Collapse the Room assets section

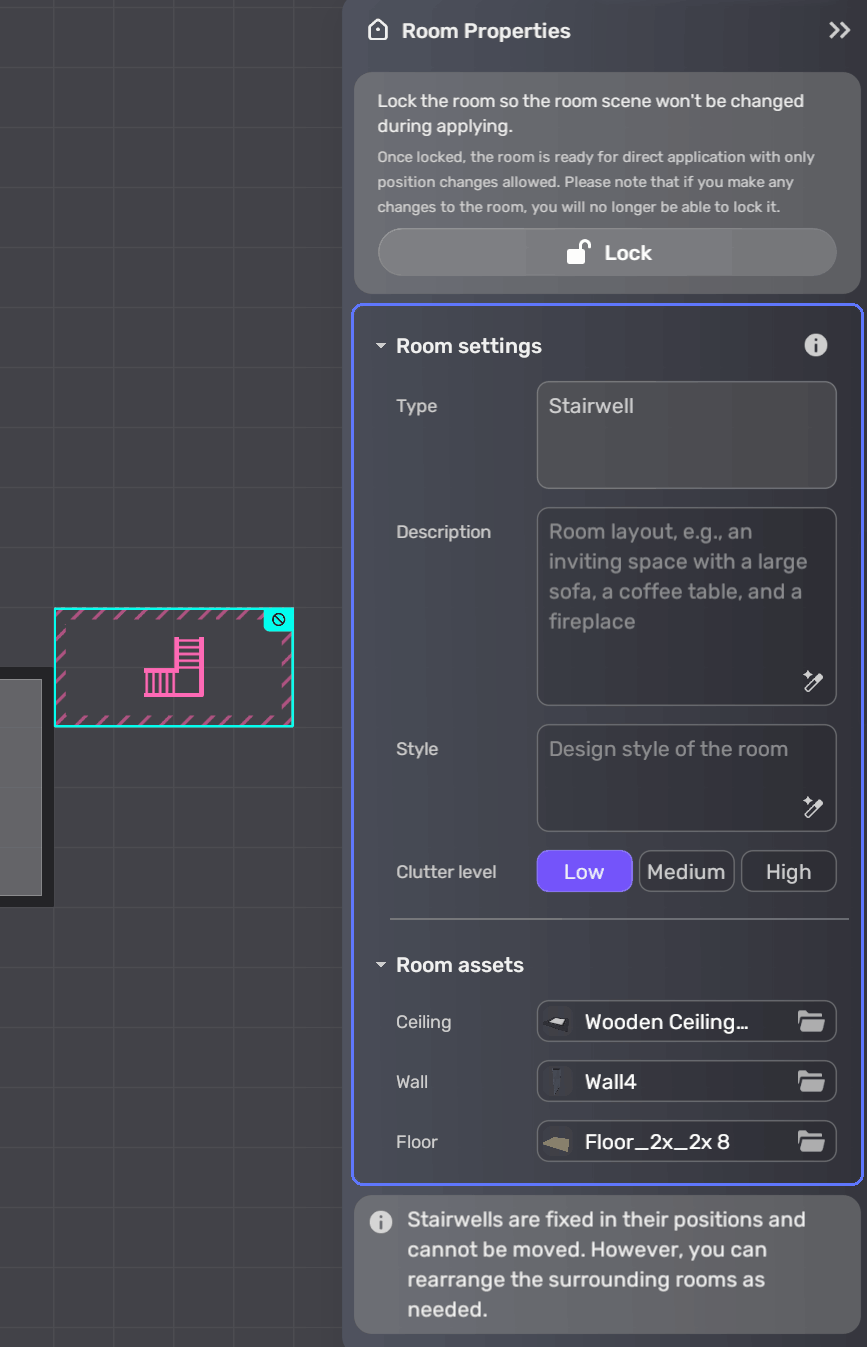point(381,966)
